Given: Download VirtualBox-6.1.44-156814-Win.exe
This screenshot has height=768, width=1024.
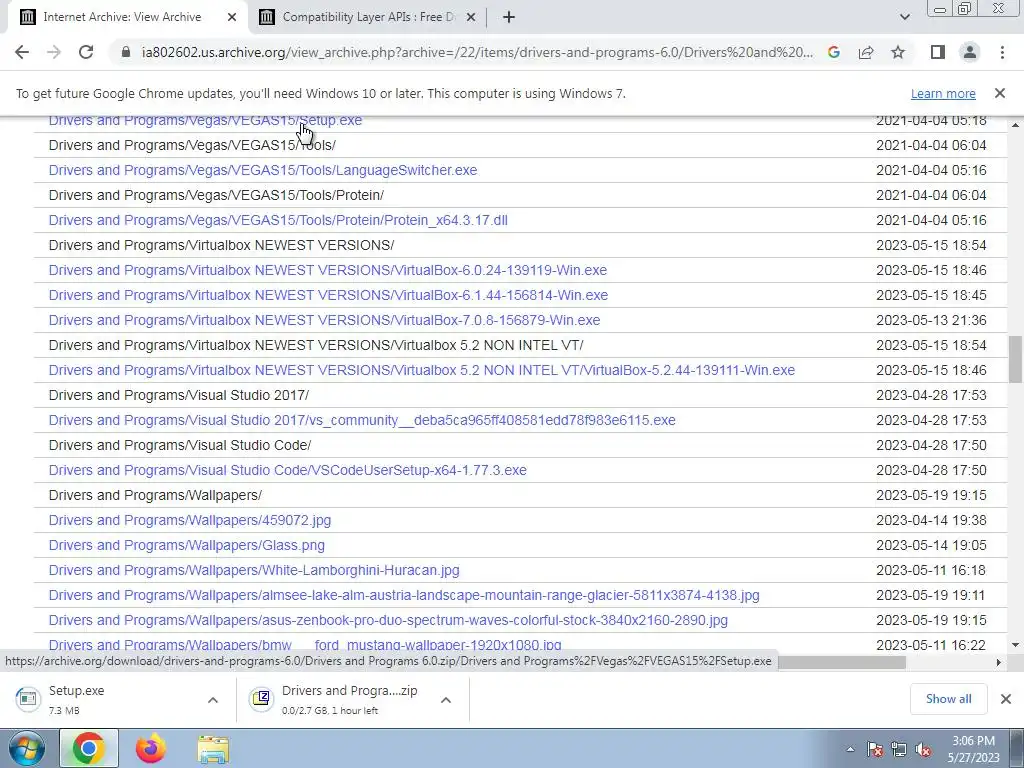Looking at the screenshot, I should (328, 295).
